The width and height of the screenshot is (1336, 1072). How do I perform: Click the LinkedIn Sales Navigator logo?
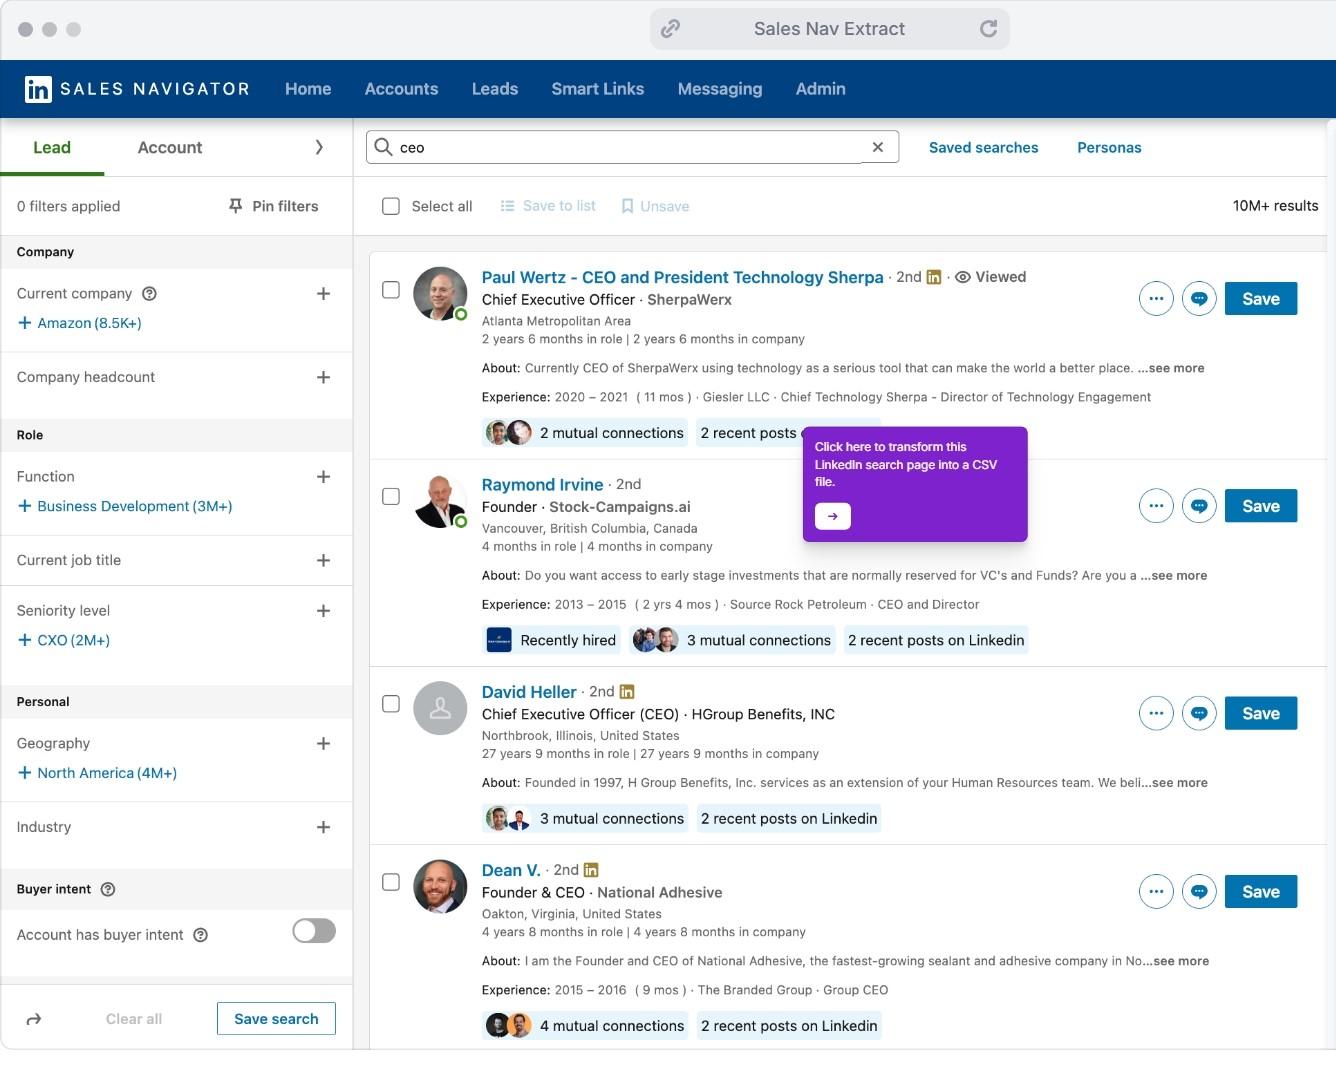[x=137, y=89]
